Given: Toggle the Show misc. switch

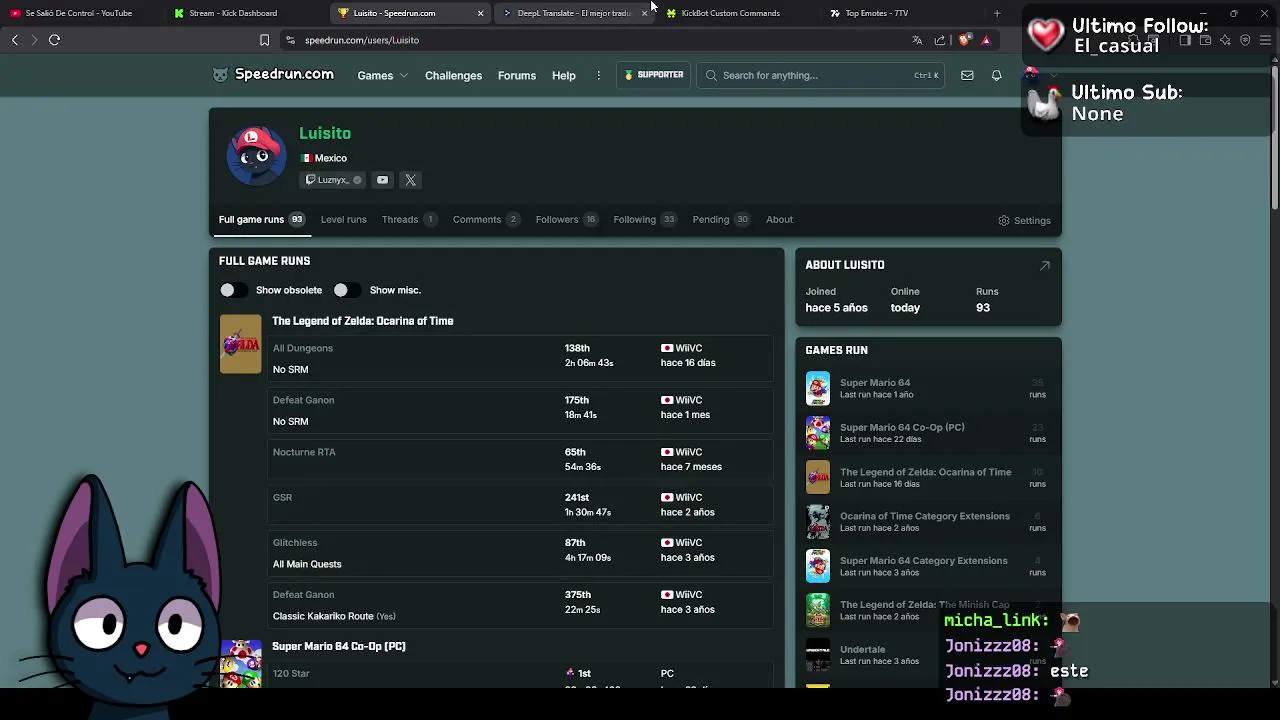Looking at the screenshot, I should [347, 290].
